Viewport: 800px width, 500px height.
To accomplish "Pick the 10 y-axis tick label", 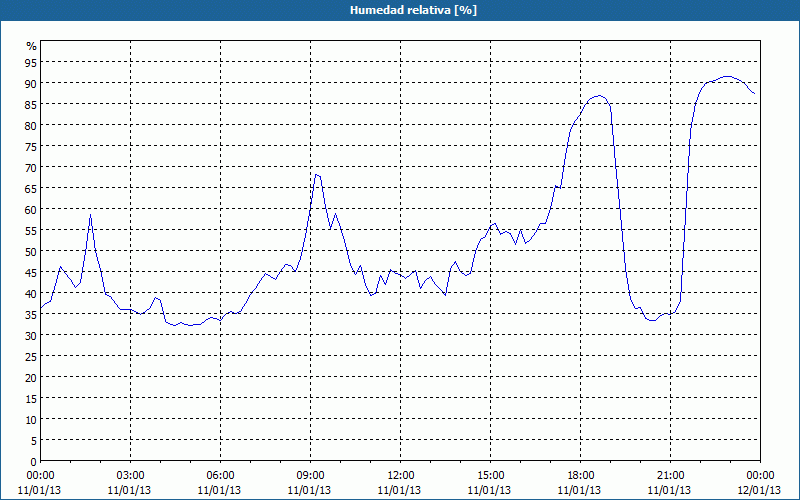I will (x=31, y=419).
